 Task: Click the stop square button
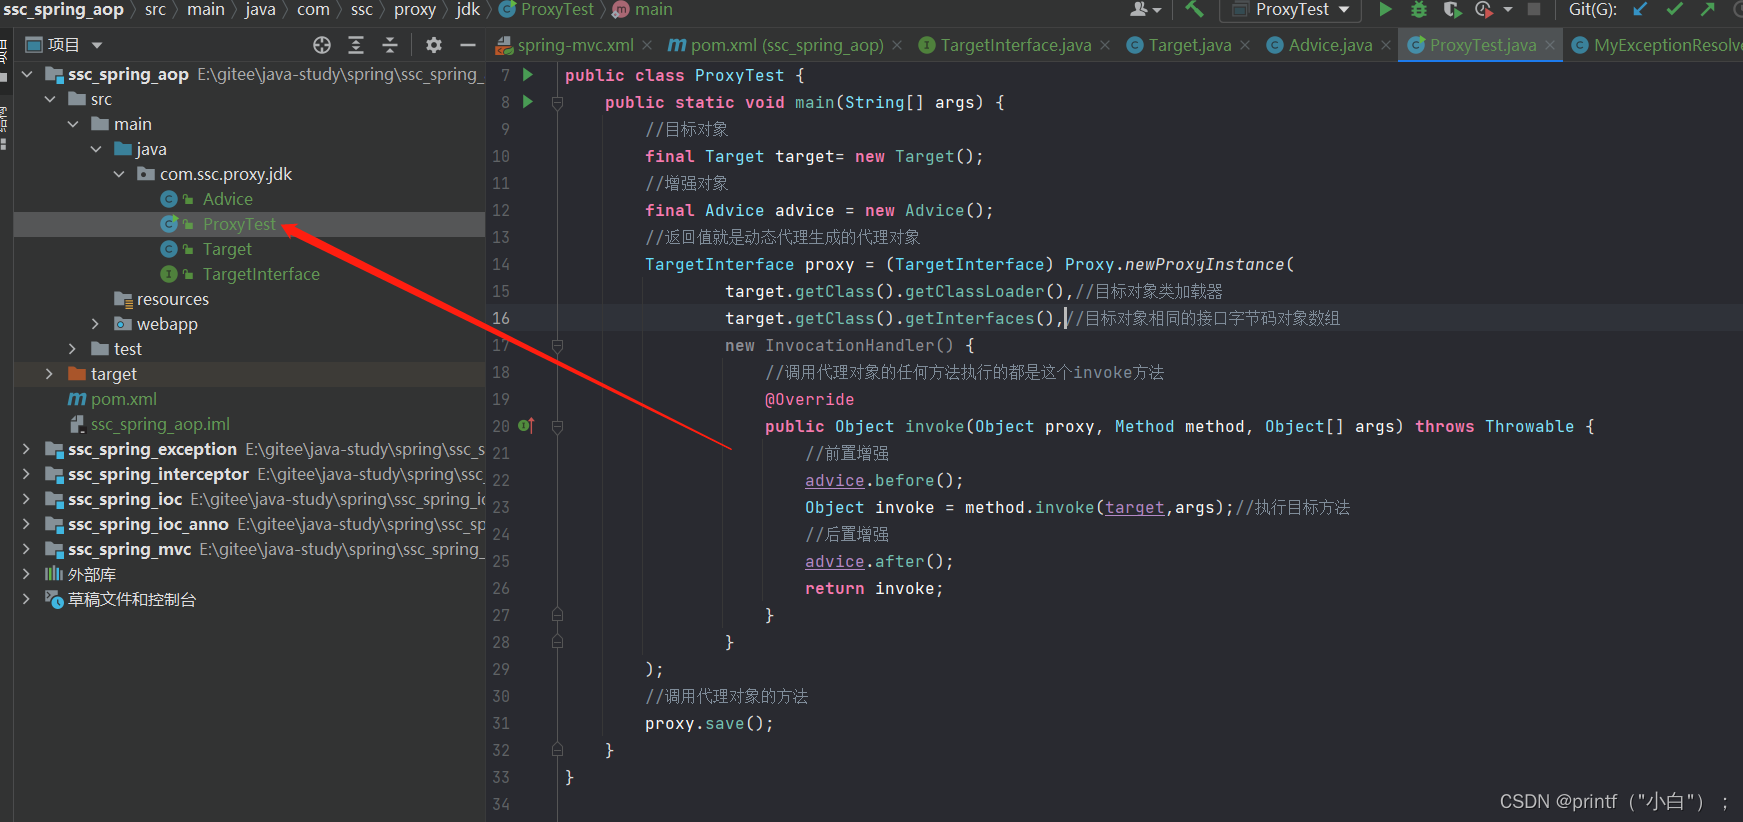(x=1534, y=9)
